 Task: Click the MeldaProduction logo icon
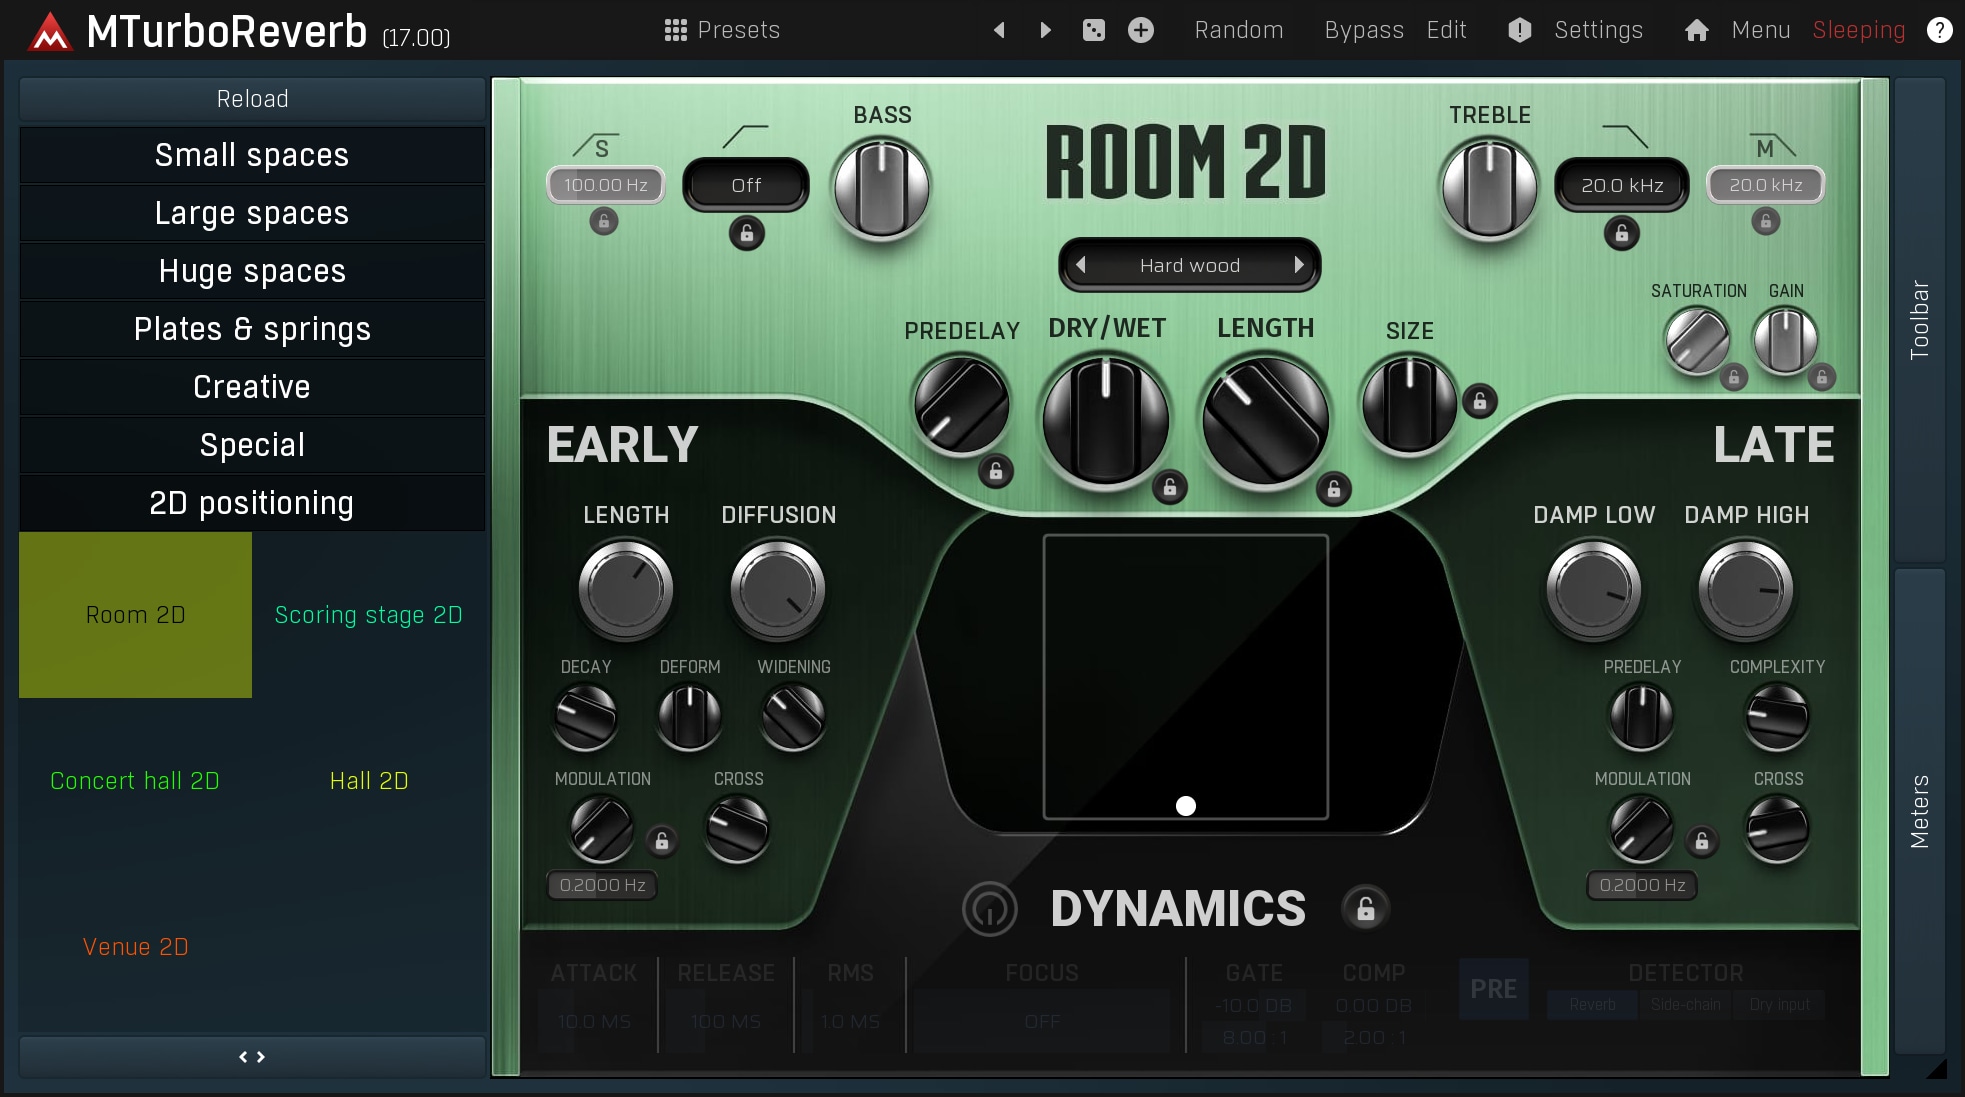click(49, 32)
